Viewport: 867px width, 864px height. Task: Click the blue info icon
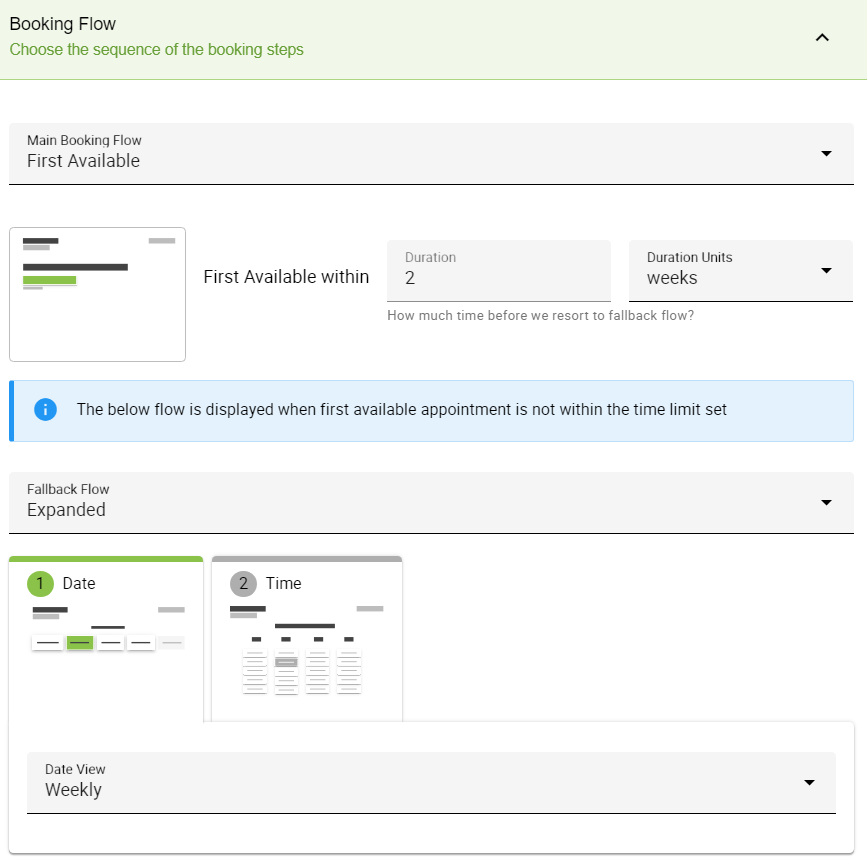pos(45,410)
